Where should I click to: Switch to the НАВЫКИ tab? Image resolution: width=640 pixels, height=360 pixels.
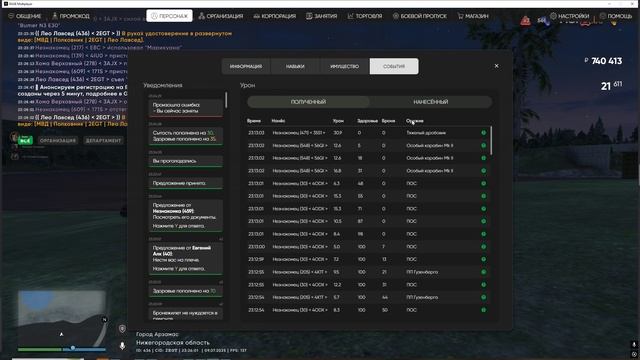click(x=295, y=66)
